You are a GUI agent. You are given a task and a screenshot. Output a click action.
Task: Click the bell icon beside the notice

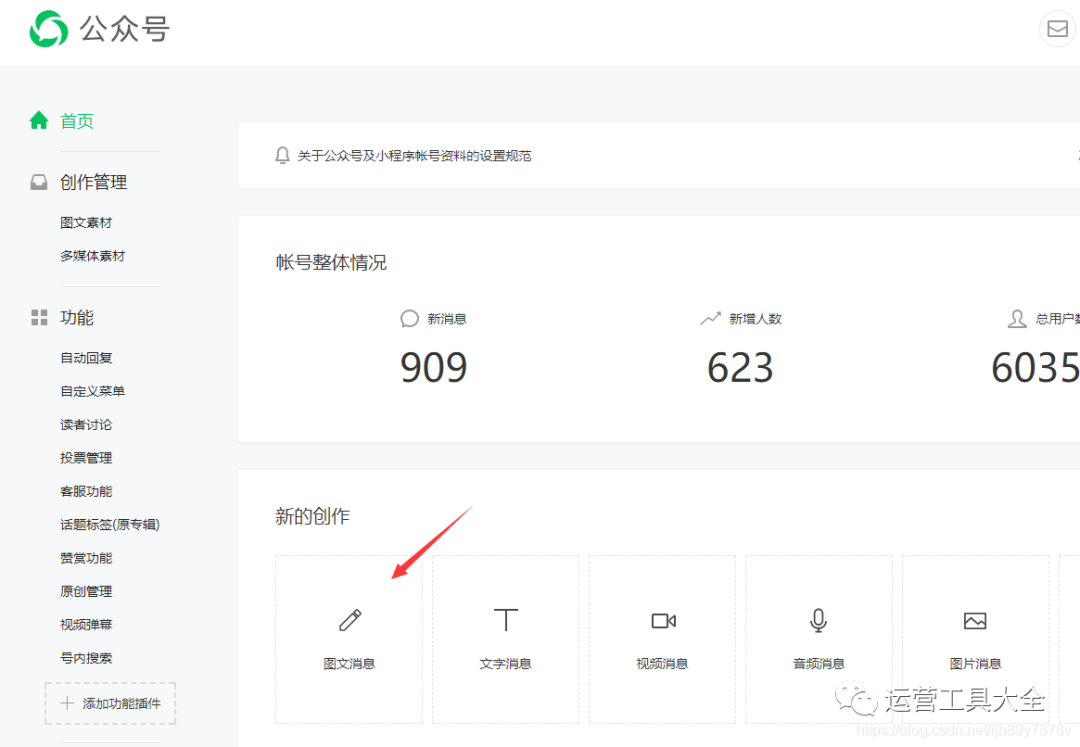coord(282,155)
